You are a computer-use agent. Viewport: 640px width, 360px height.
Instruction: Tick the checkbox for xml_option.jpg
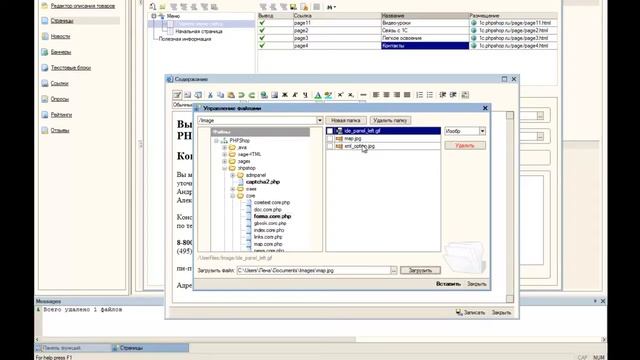[x=330, y=146]
